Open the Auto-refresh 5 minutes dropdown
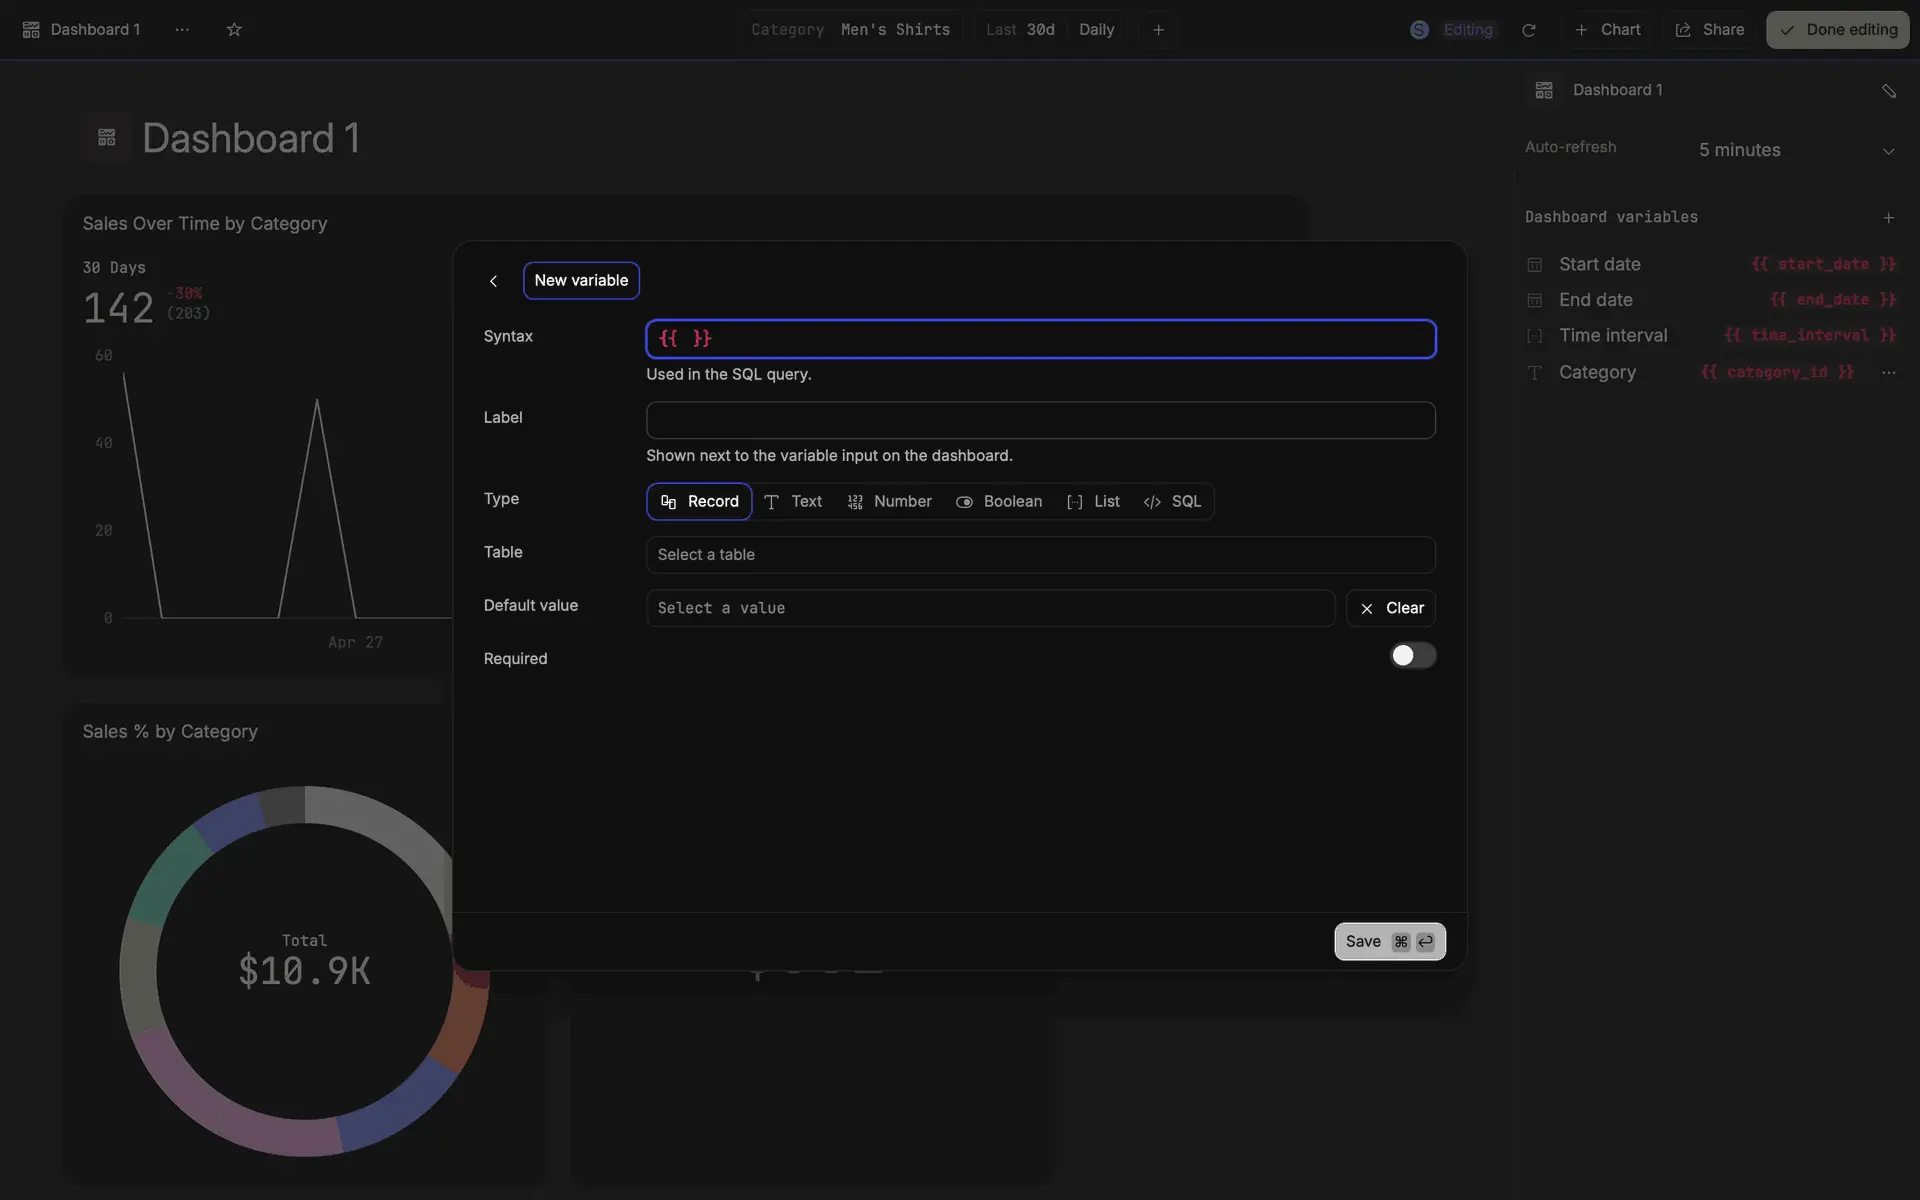Image resolution: width=1920 pixels, height=1200 pixels. click(1795, 150)
